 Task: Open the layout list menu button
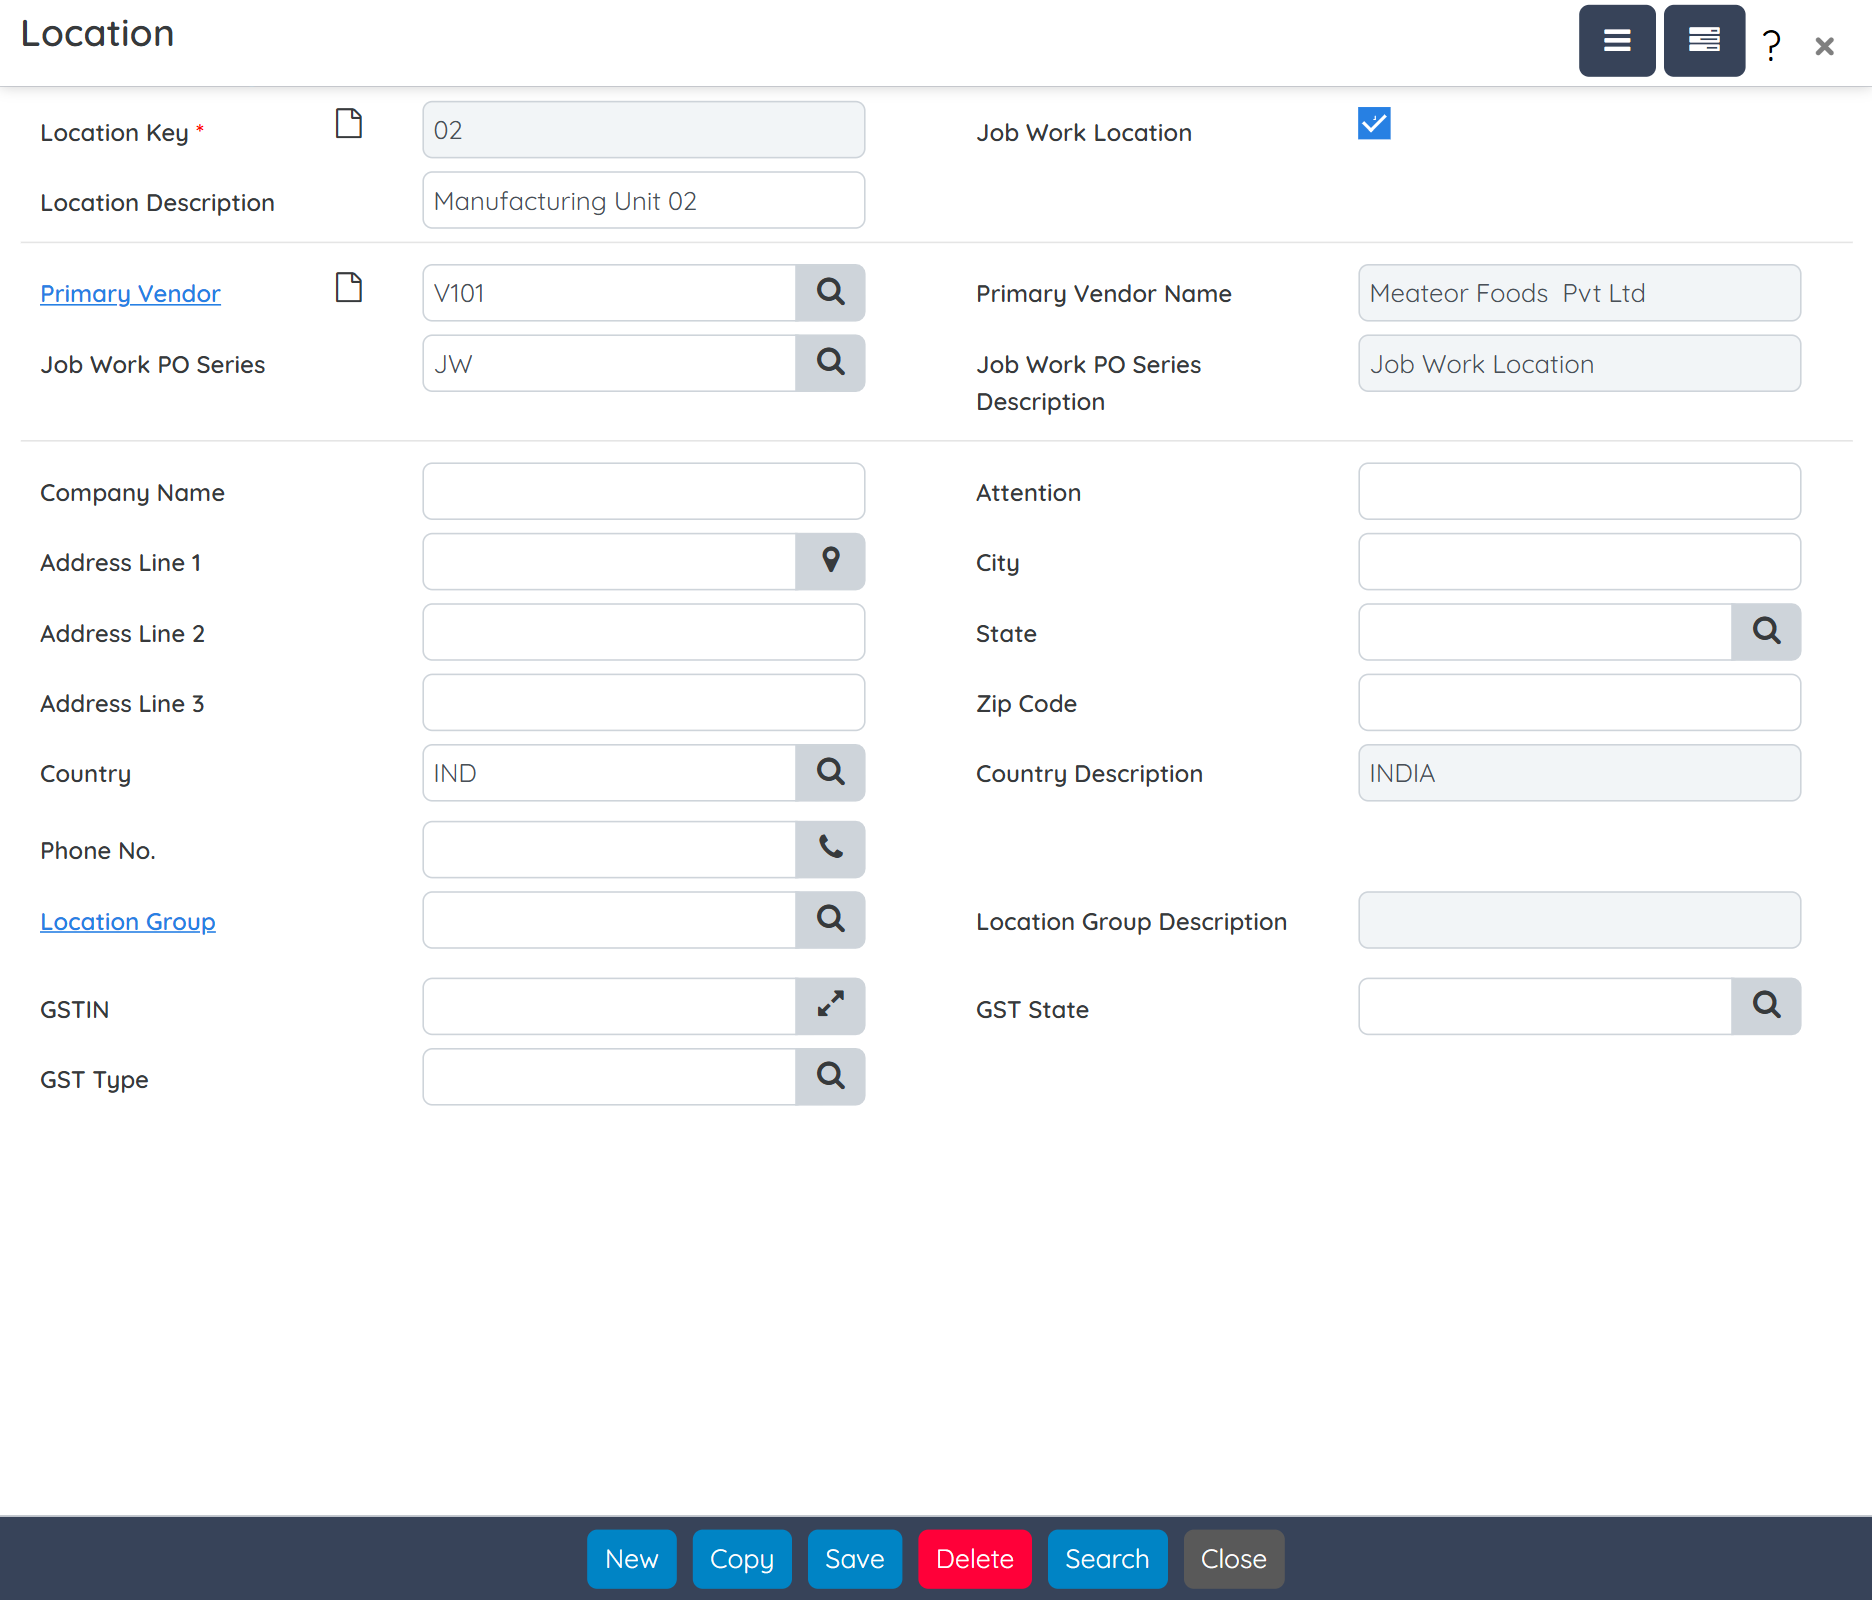[x=1704, y=41]
